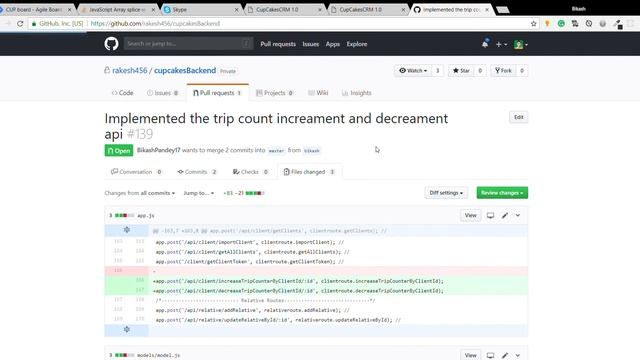Viewport: 640px width, 360px height.
Task: Open Issues in the top navigation
Action: click(x=311, y=44)
